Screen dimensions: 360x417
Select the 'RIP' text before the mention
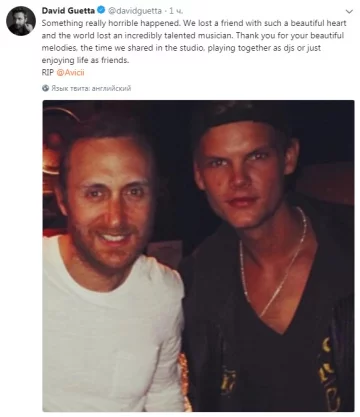coord(48,72)
